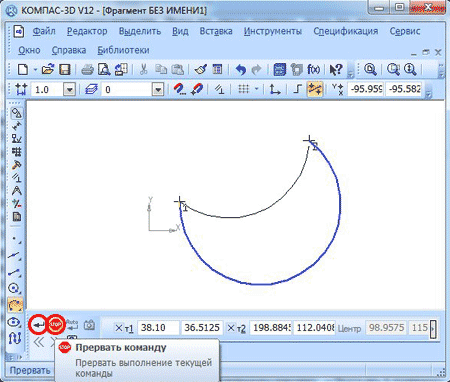This screenshot has height=382, width=450.
Task: Create a new document with the blank page icon
Action: pyautogui.click(x=23, y=70)
